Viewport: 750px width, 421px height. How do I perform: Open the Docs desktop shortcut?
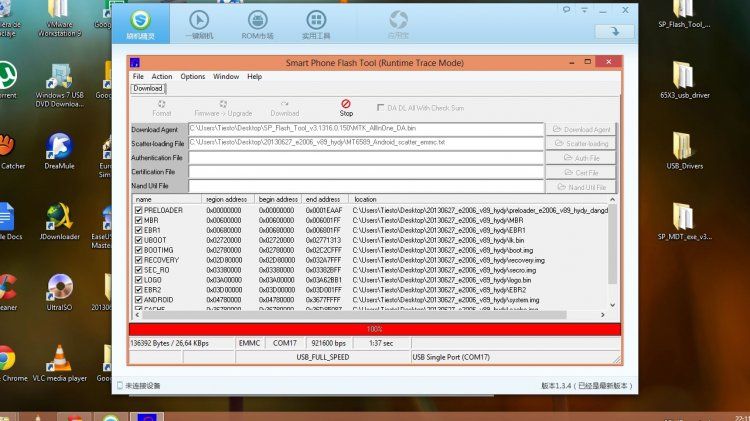[x=10, y=222]
